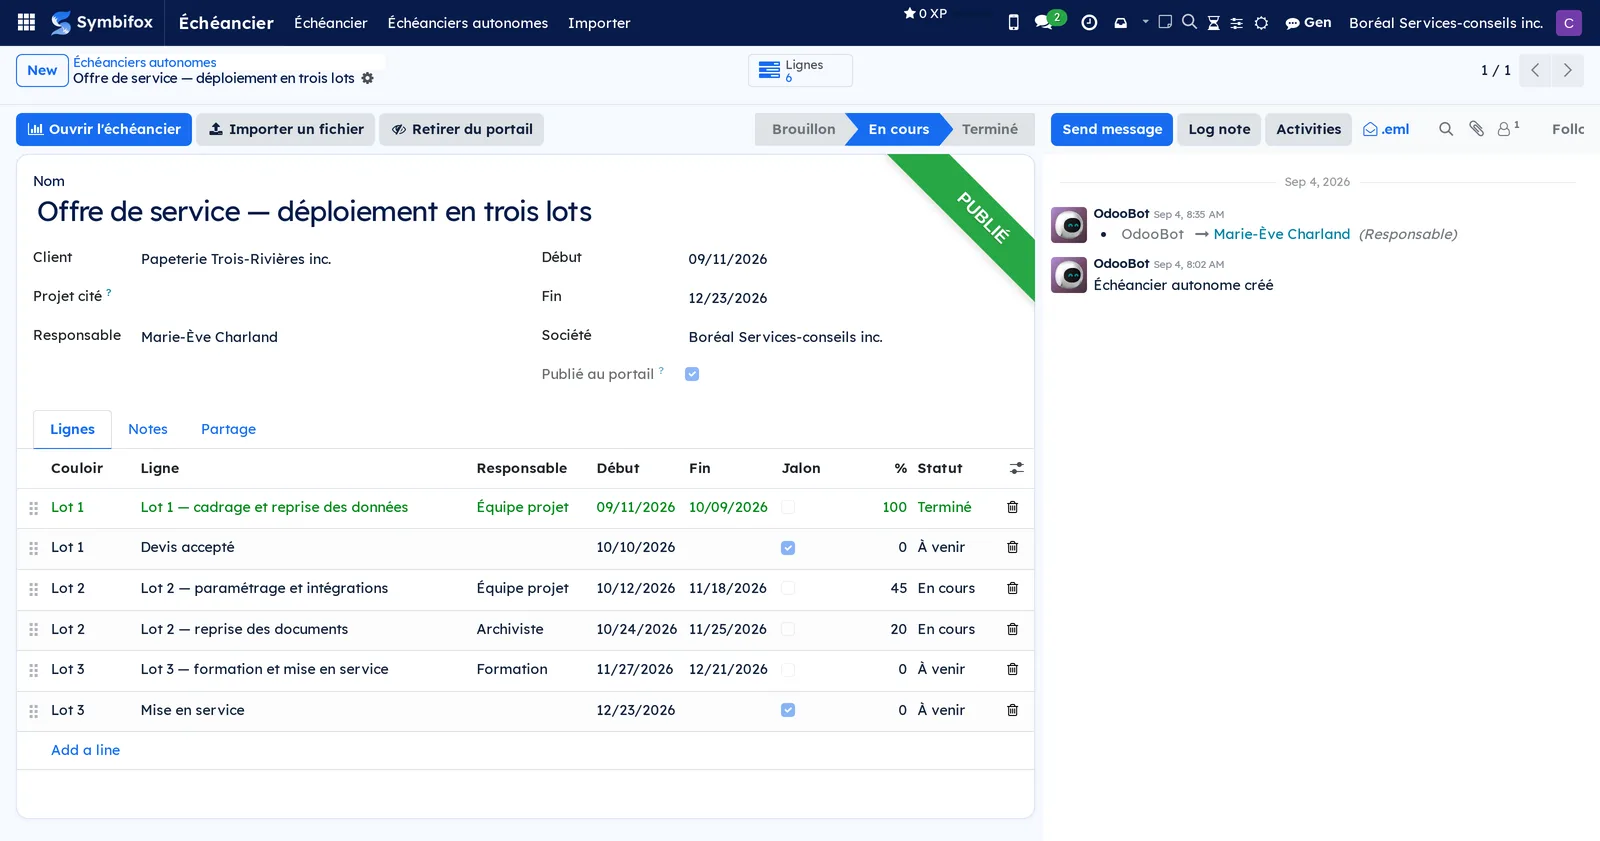The image size is (1600, 841).
Task: Click Send message in chatter
Action: click(1112, 129)
